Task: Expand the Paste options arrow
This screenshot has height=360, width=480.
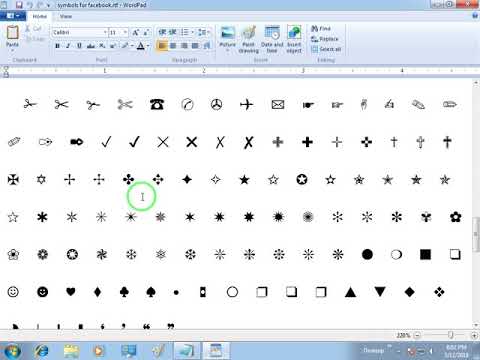Action: point(12,49)
